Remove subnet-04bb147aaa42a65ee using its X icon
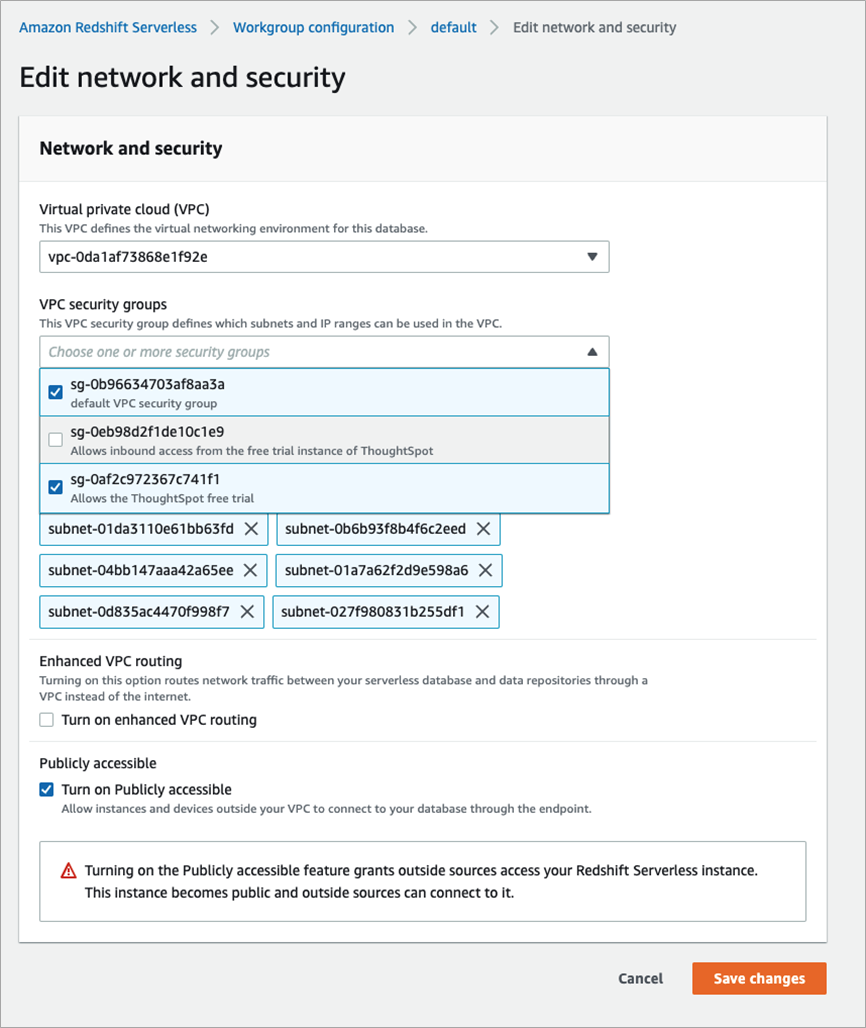 [x=252, y=570]
